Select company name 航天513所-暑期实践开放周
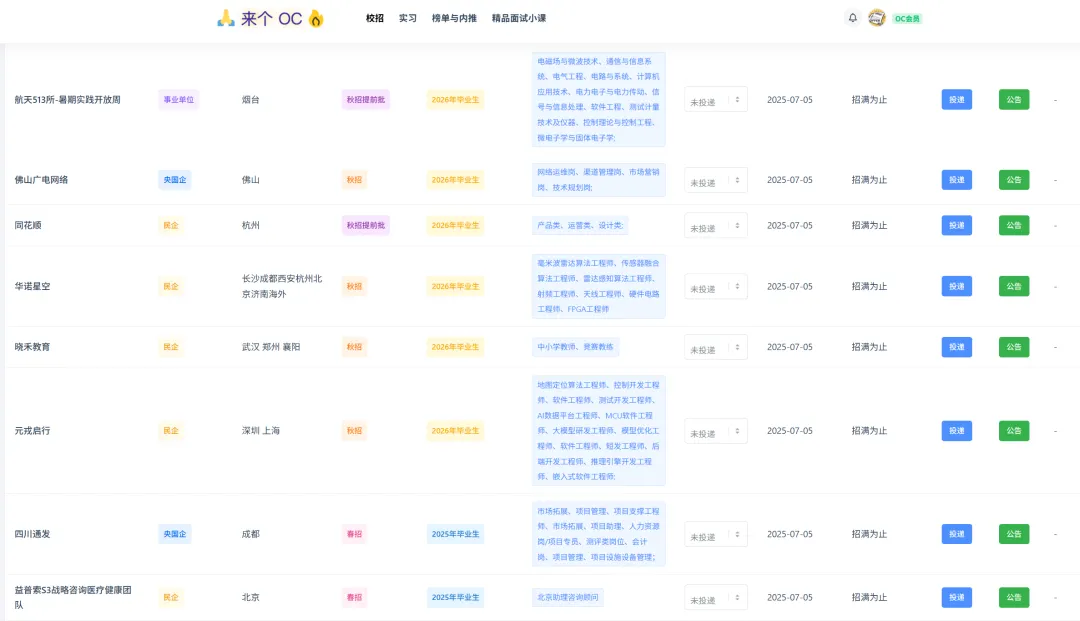Screen dimensions: 1080x621 pyautogui.click(x=68, y=100)
